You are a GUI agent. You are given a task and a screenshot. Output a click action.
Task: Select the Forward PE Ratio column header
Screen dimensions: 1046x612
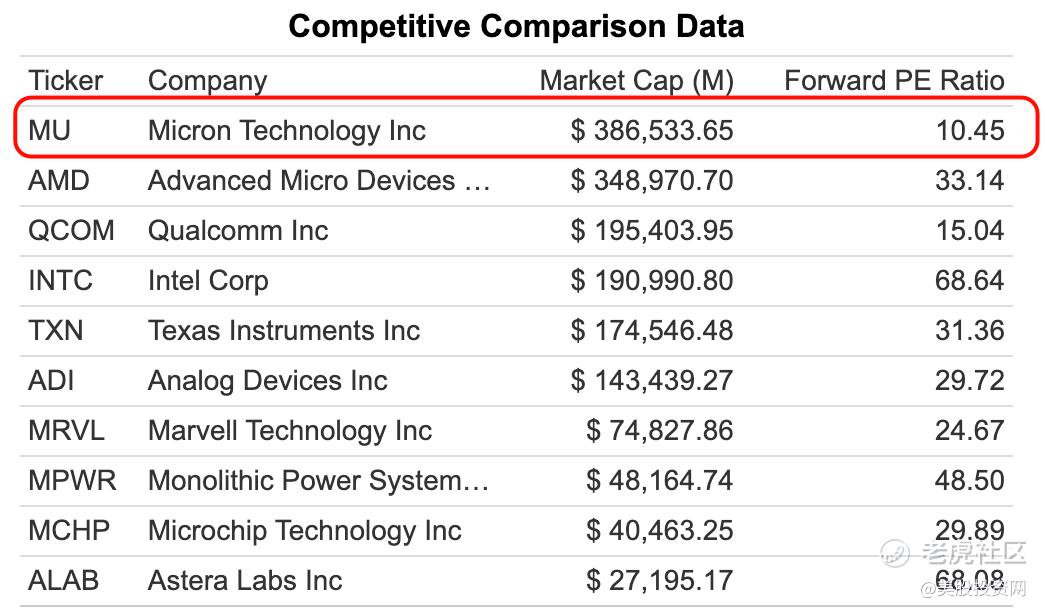pos(894,81)
